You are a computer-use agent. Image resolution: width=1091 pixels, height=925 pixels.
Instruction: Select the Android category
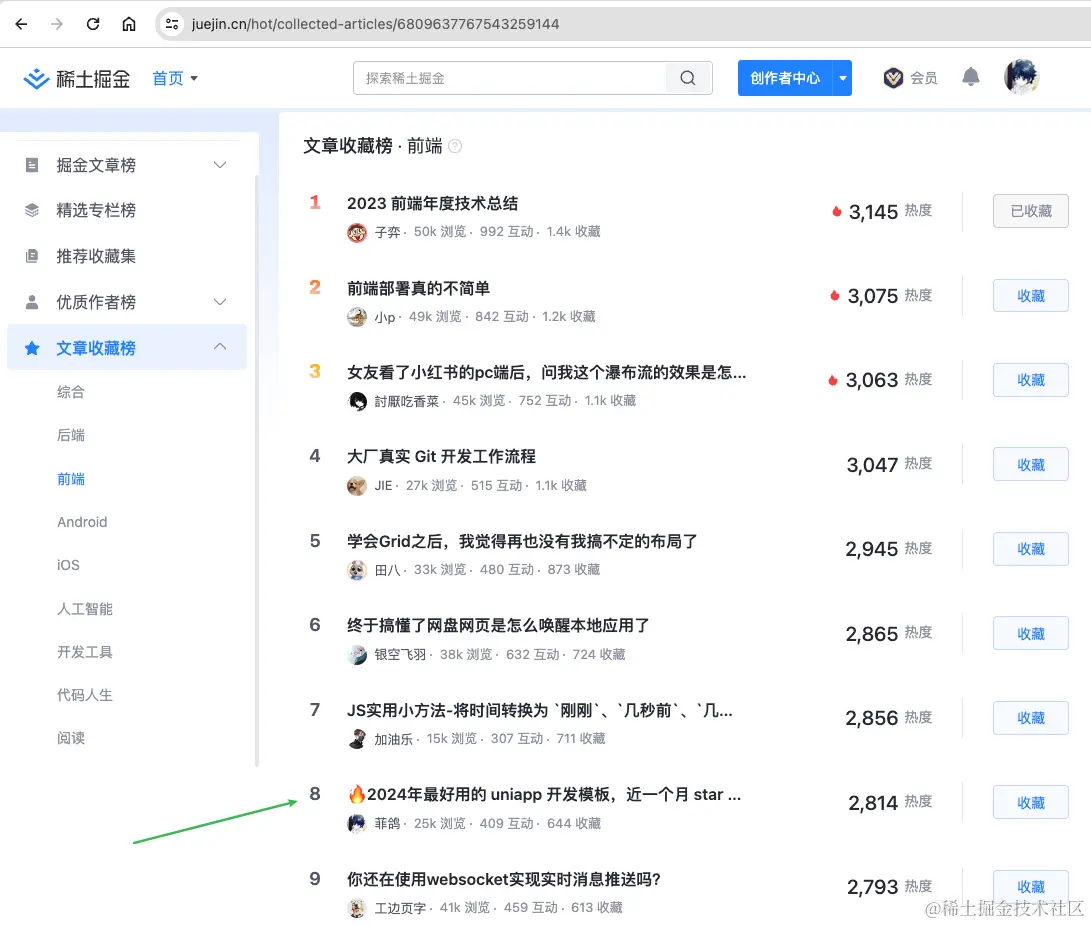[82, 522]
